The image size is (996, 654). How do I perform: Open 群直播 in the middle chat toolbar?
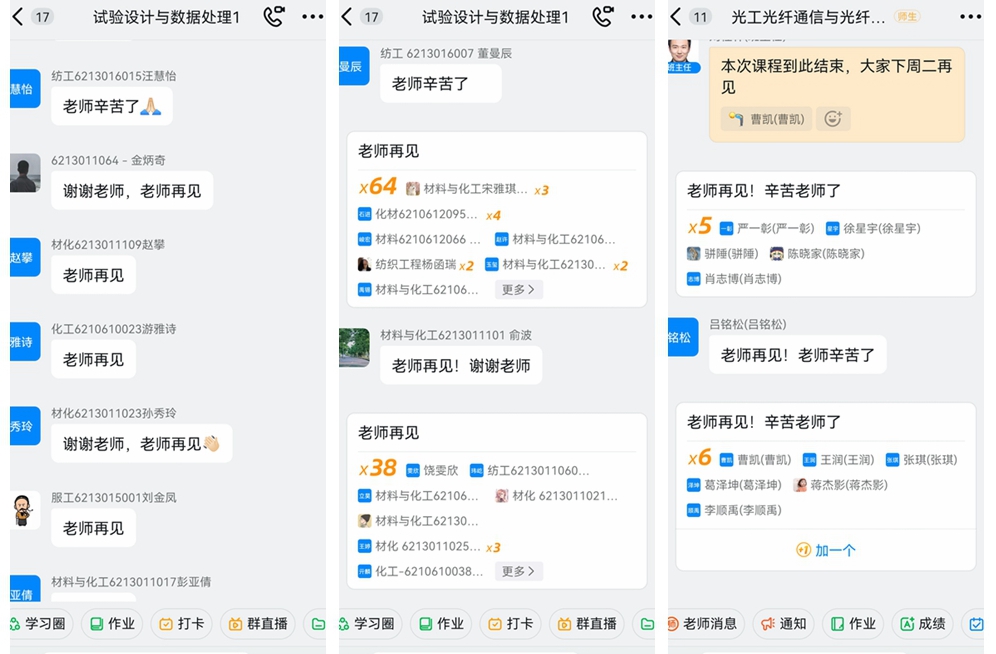click(586, 624)
